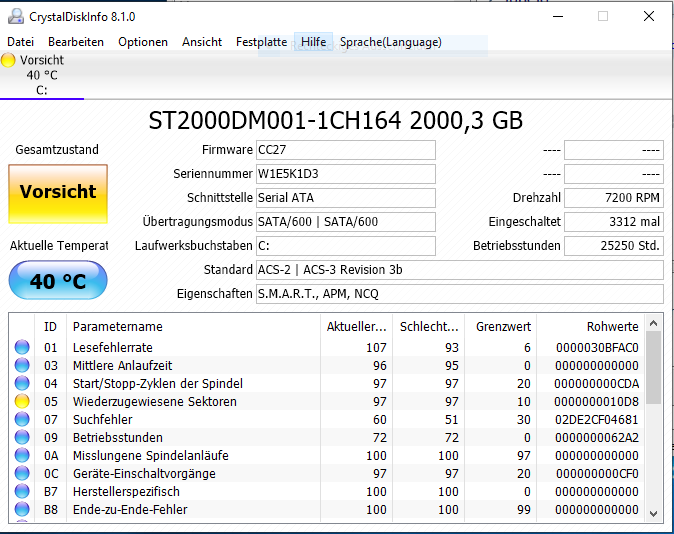674x534 pixels.
Task: Click the SMART list vertical scrollbar thumb
Action: [x=654, y=368]
